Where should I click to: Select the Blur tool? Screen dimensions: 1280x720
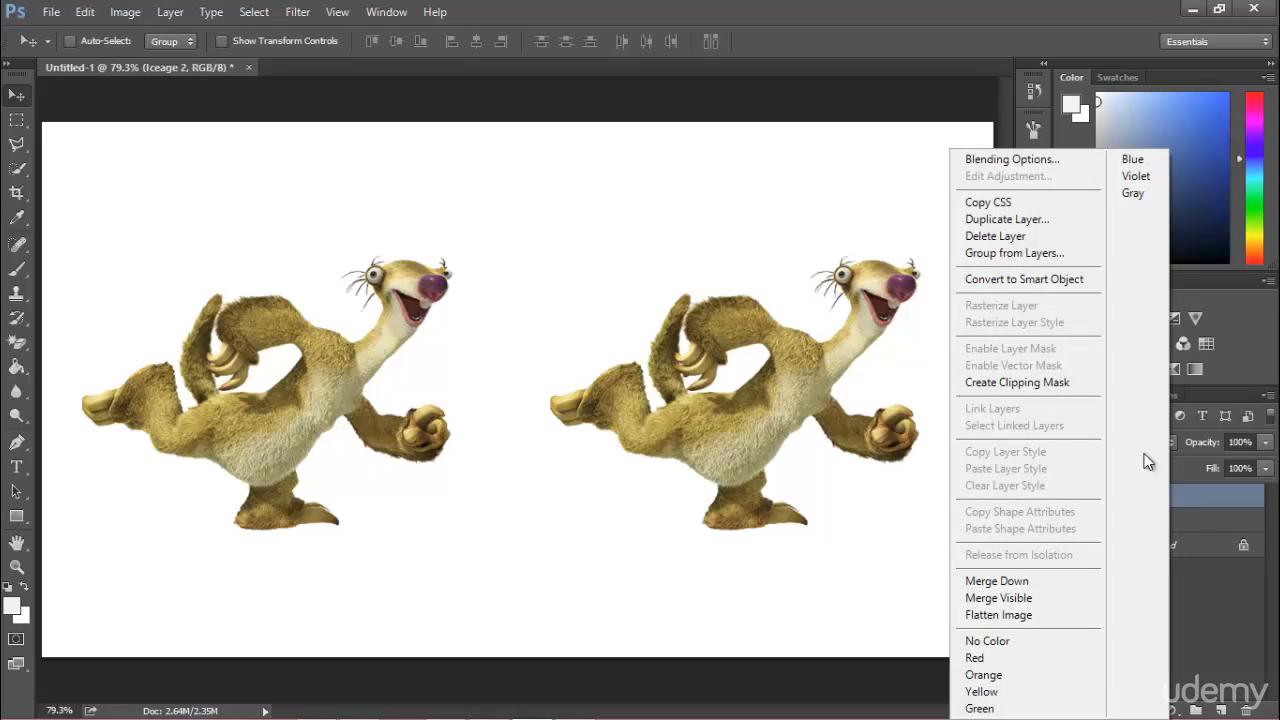pyautogui.click(x=17, y=392)
